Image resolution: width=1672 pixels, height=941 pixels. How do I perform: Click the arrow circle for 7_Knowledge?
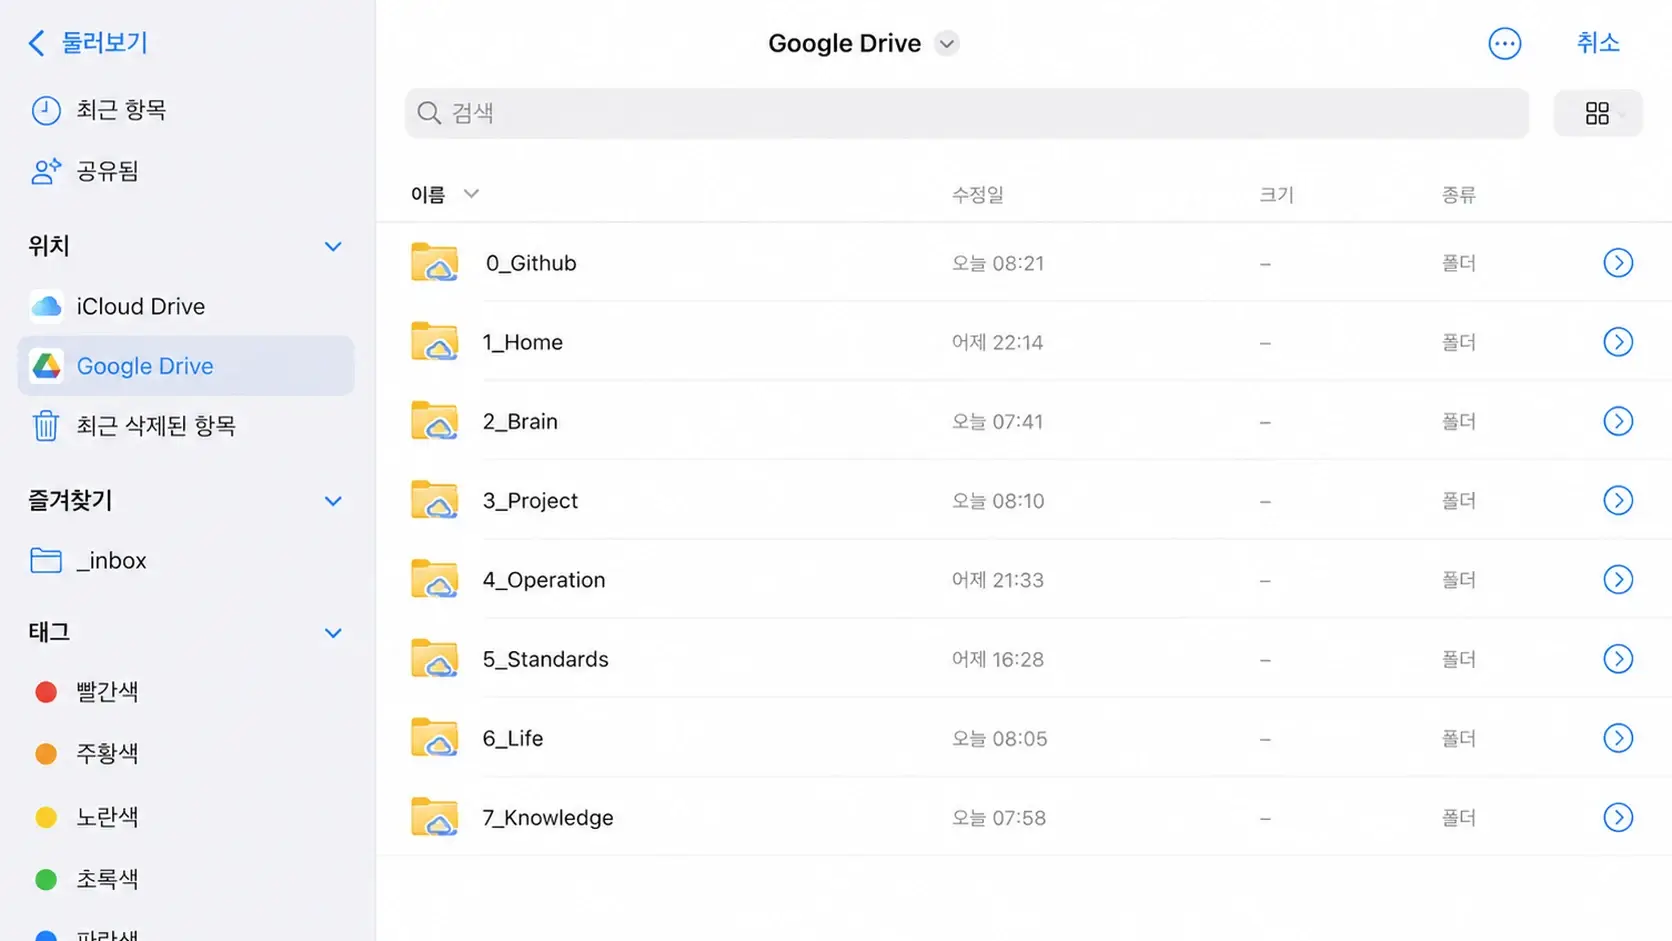tap(1618, 817)
